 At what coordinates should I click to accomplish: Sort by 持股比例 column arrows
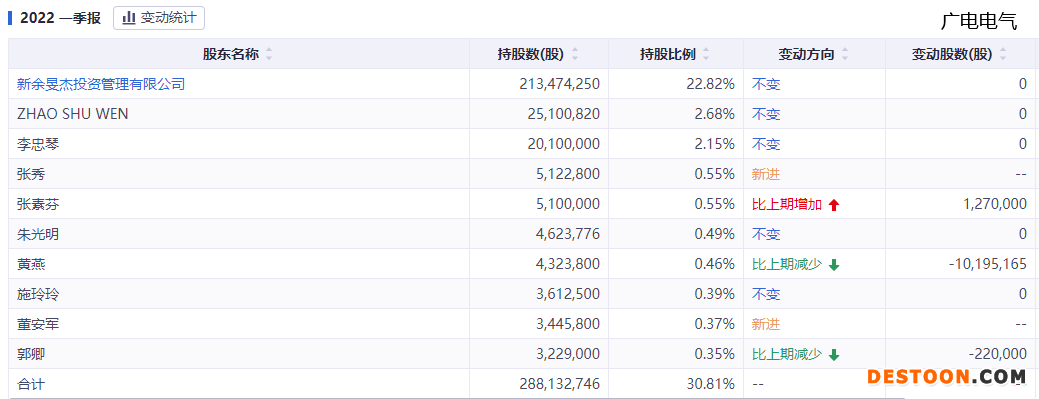(707, 55)
